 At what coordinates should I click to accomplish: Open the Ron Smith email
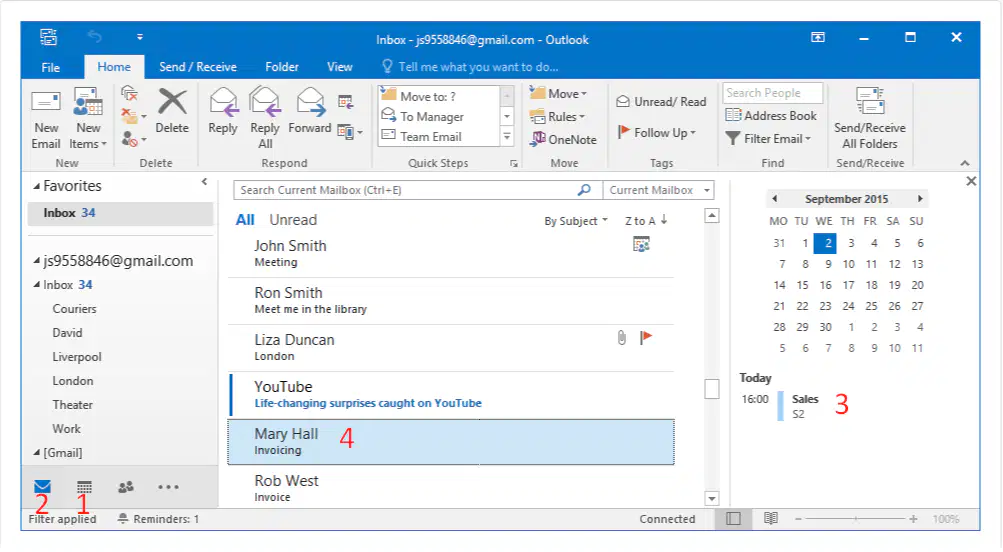(451, 301)
